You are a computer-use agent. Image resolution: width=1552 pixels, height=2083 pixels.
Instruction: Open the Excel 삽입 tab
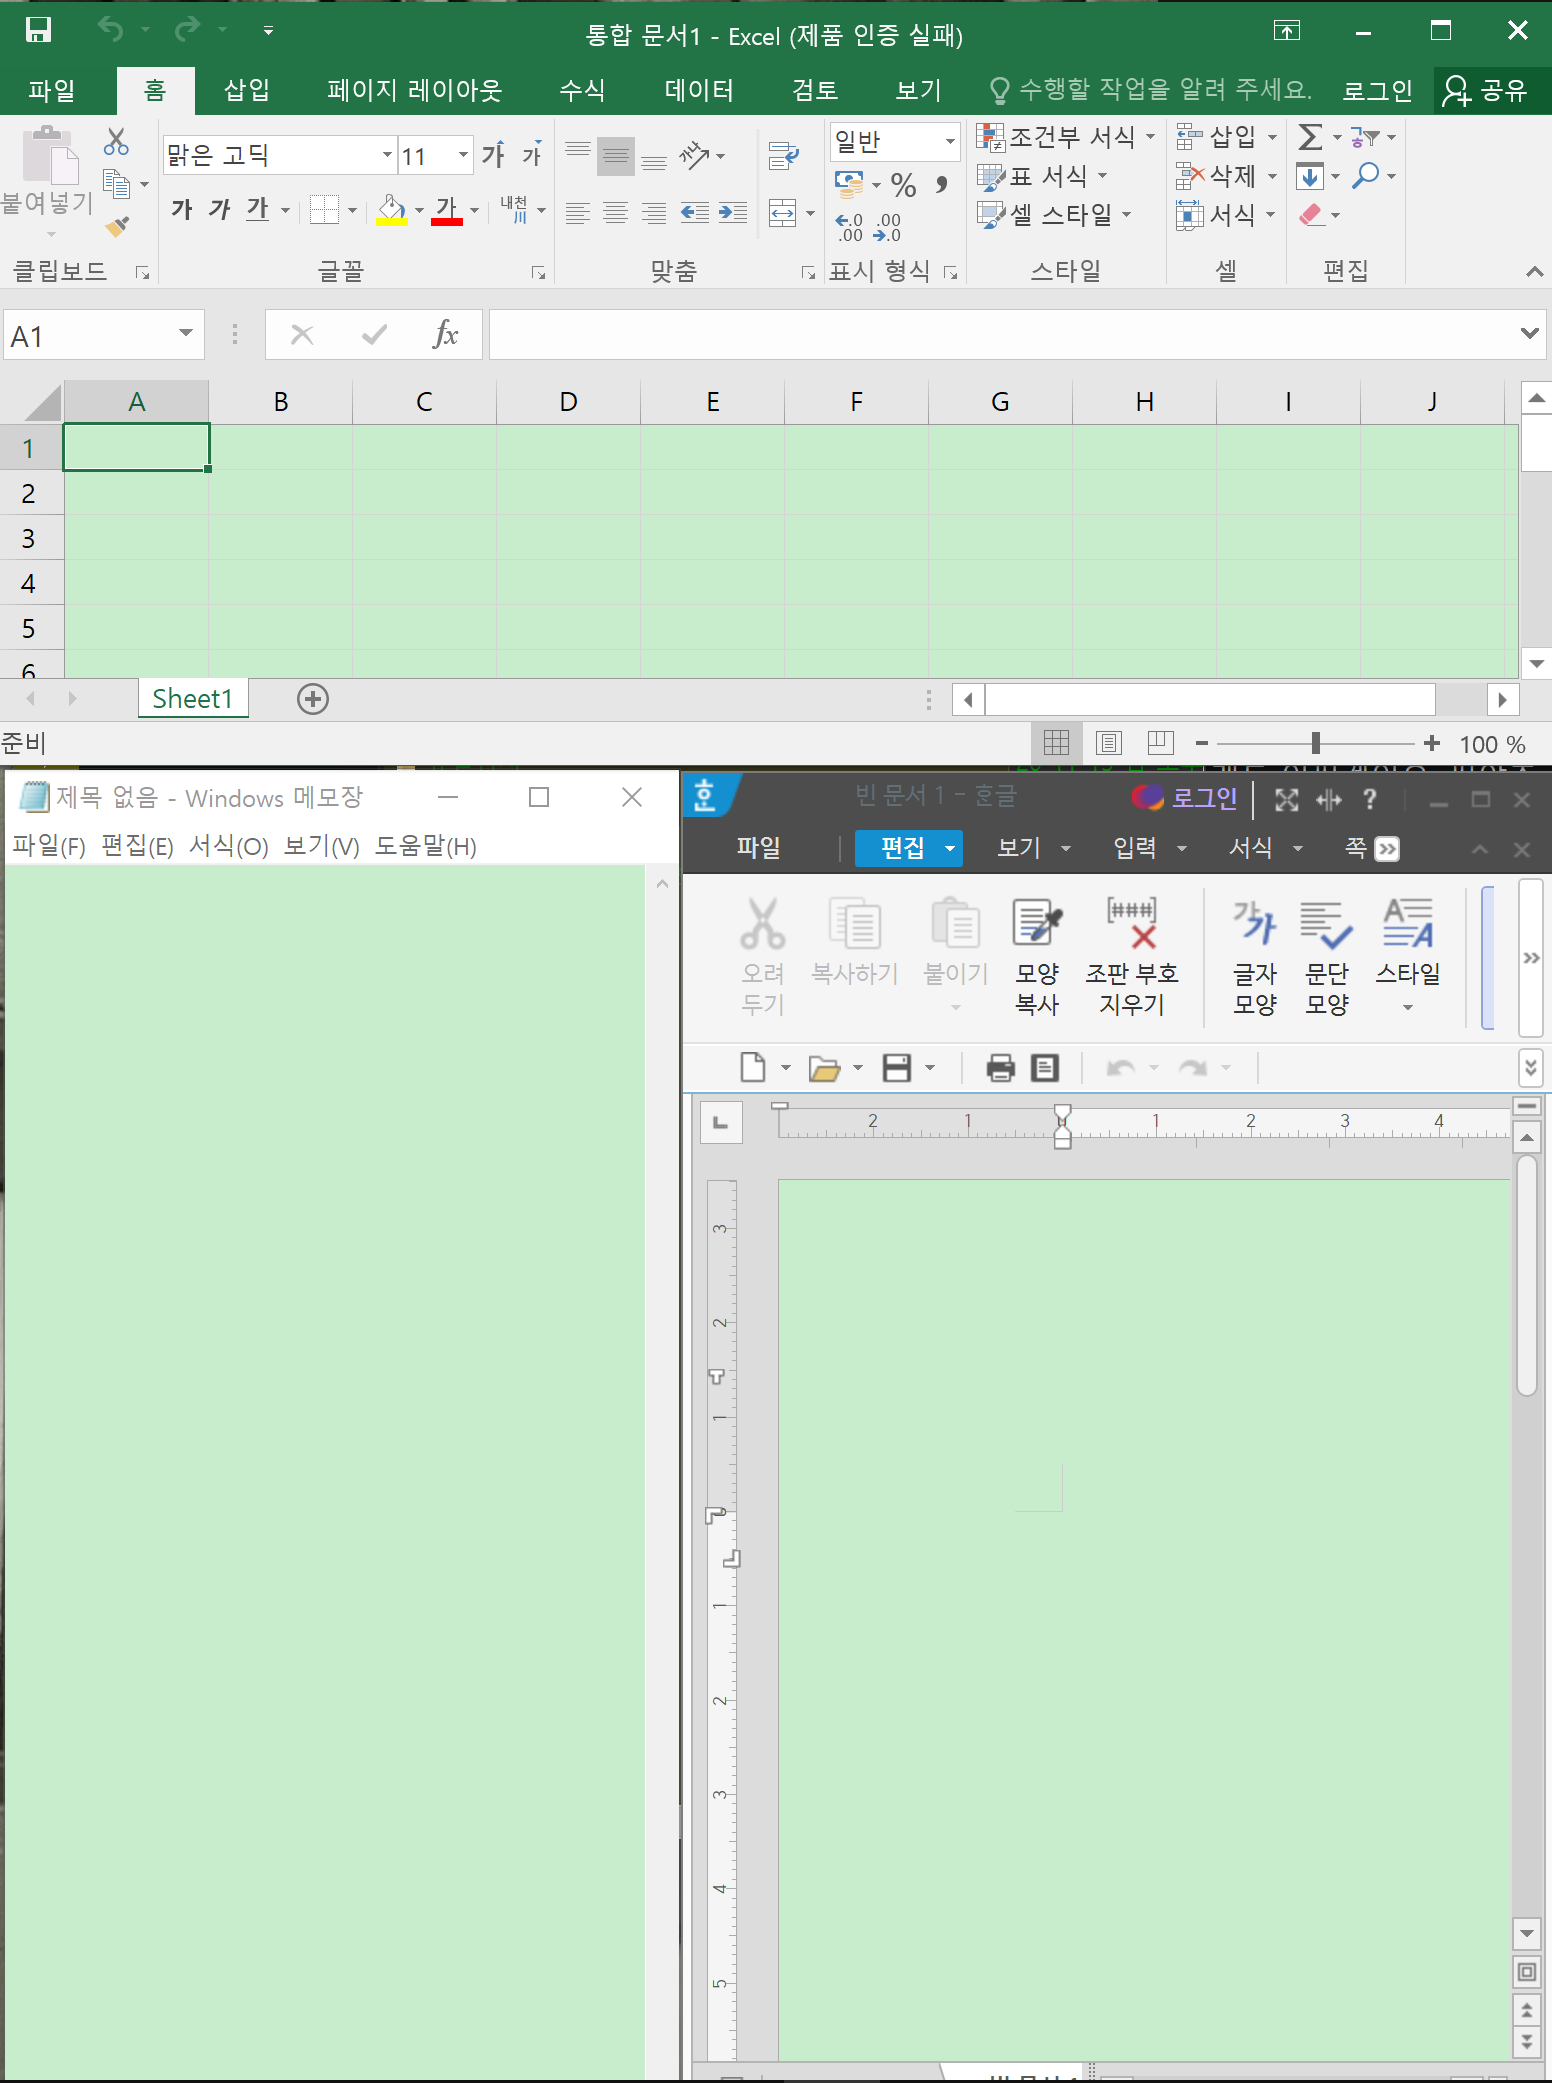pyautogui.click(x=247, y=90)
